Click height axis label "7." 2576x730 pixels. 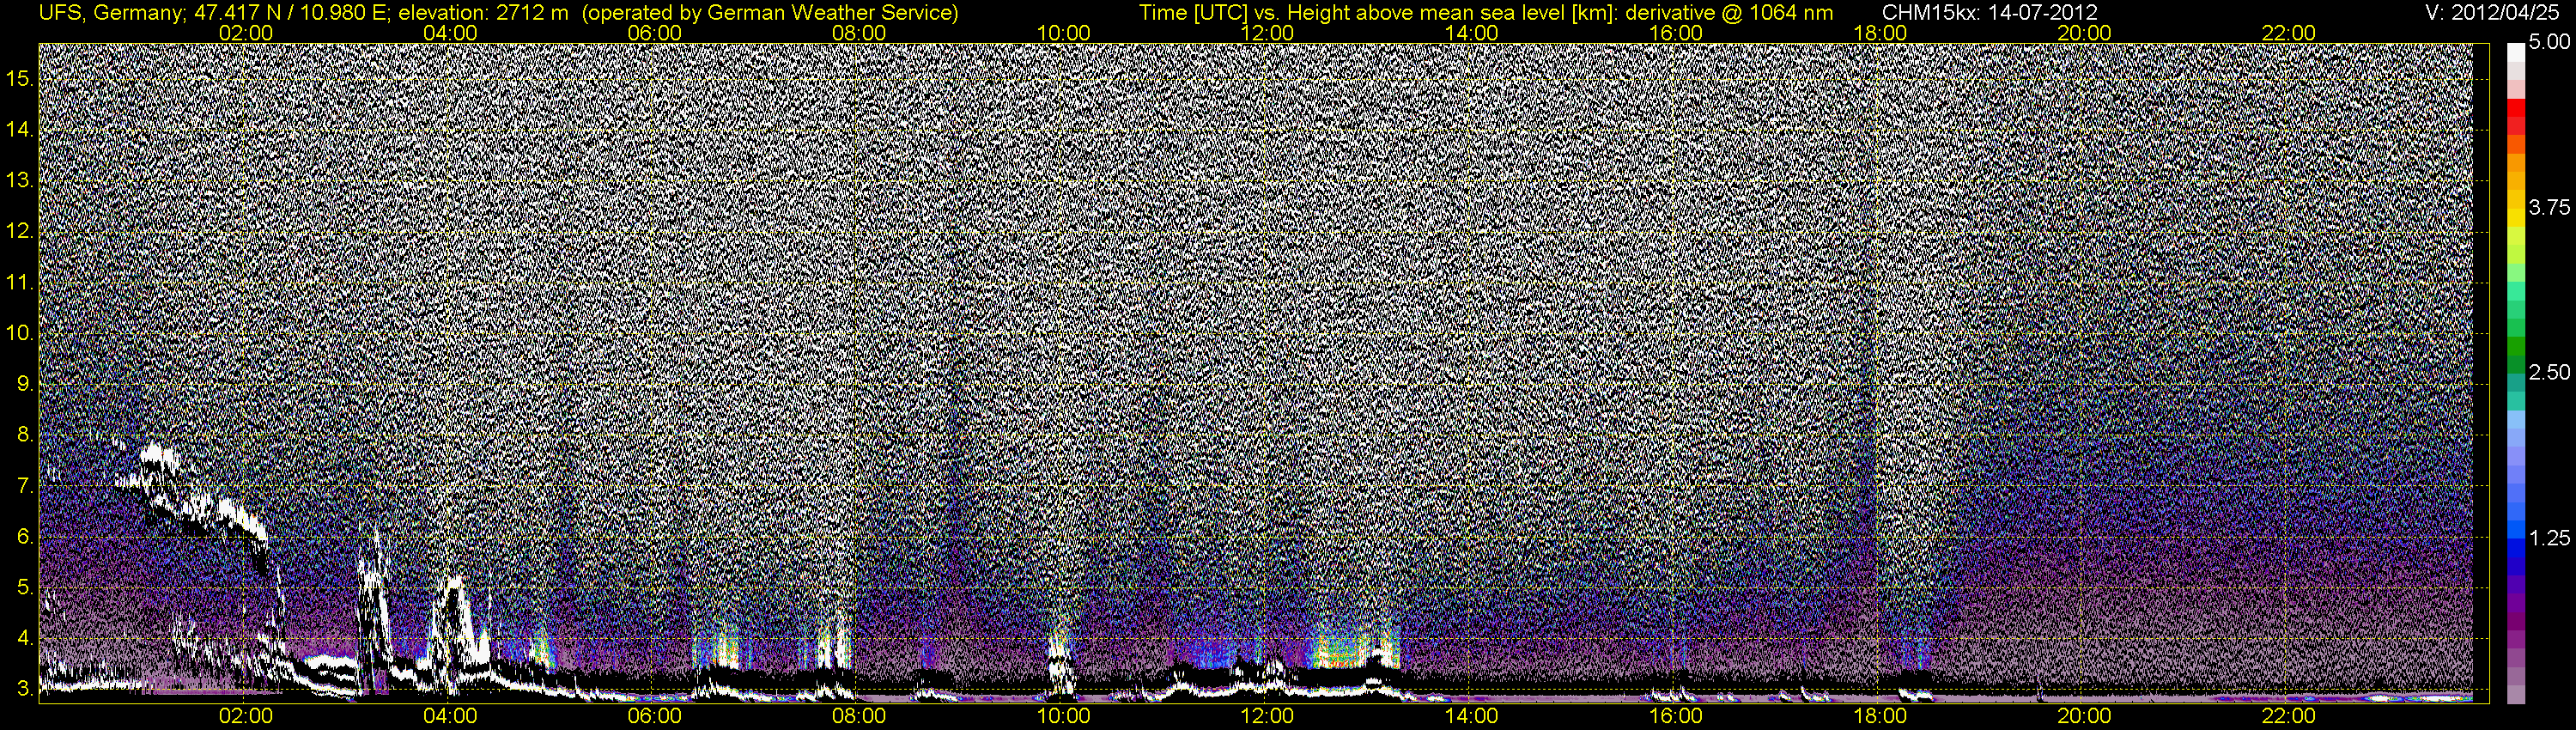[x=25, y=486]
